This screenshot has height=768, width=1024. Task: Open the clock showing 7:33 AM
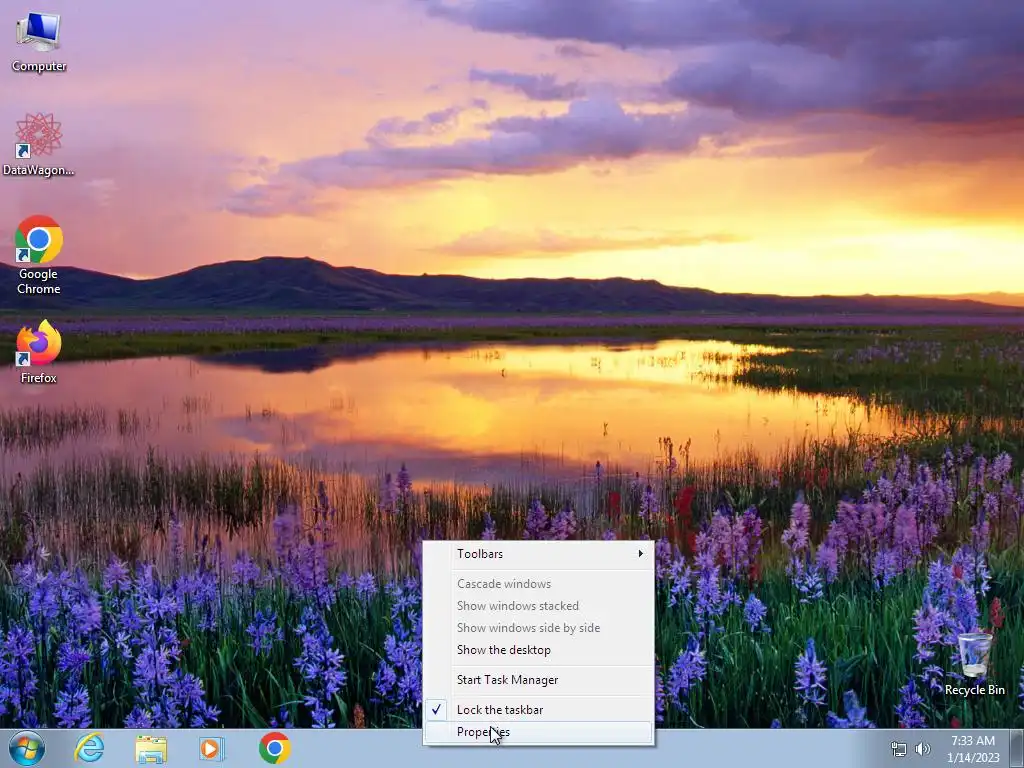click(973, 749)
